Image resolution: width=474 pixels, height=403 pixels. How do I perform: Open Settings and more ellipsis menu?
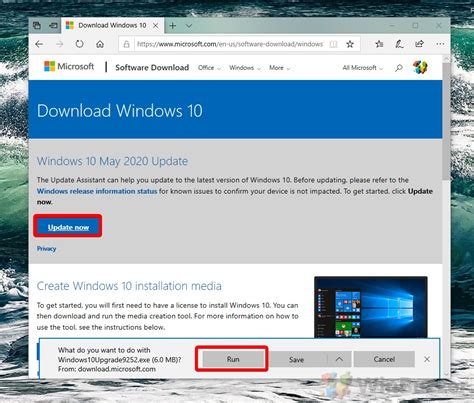440,44
